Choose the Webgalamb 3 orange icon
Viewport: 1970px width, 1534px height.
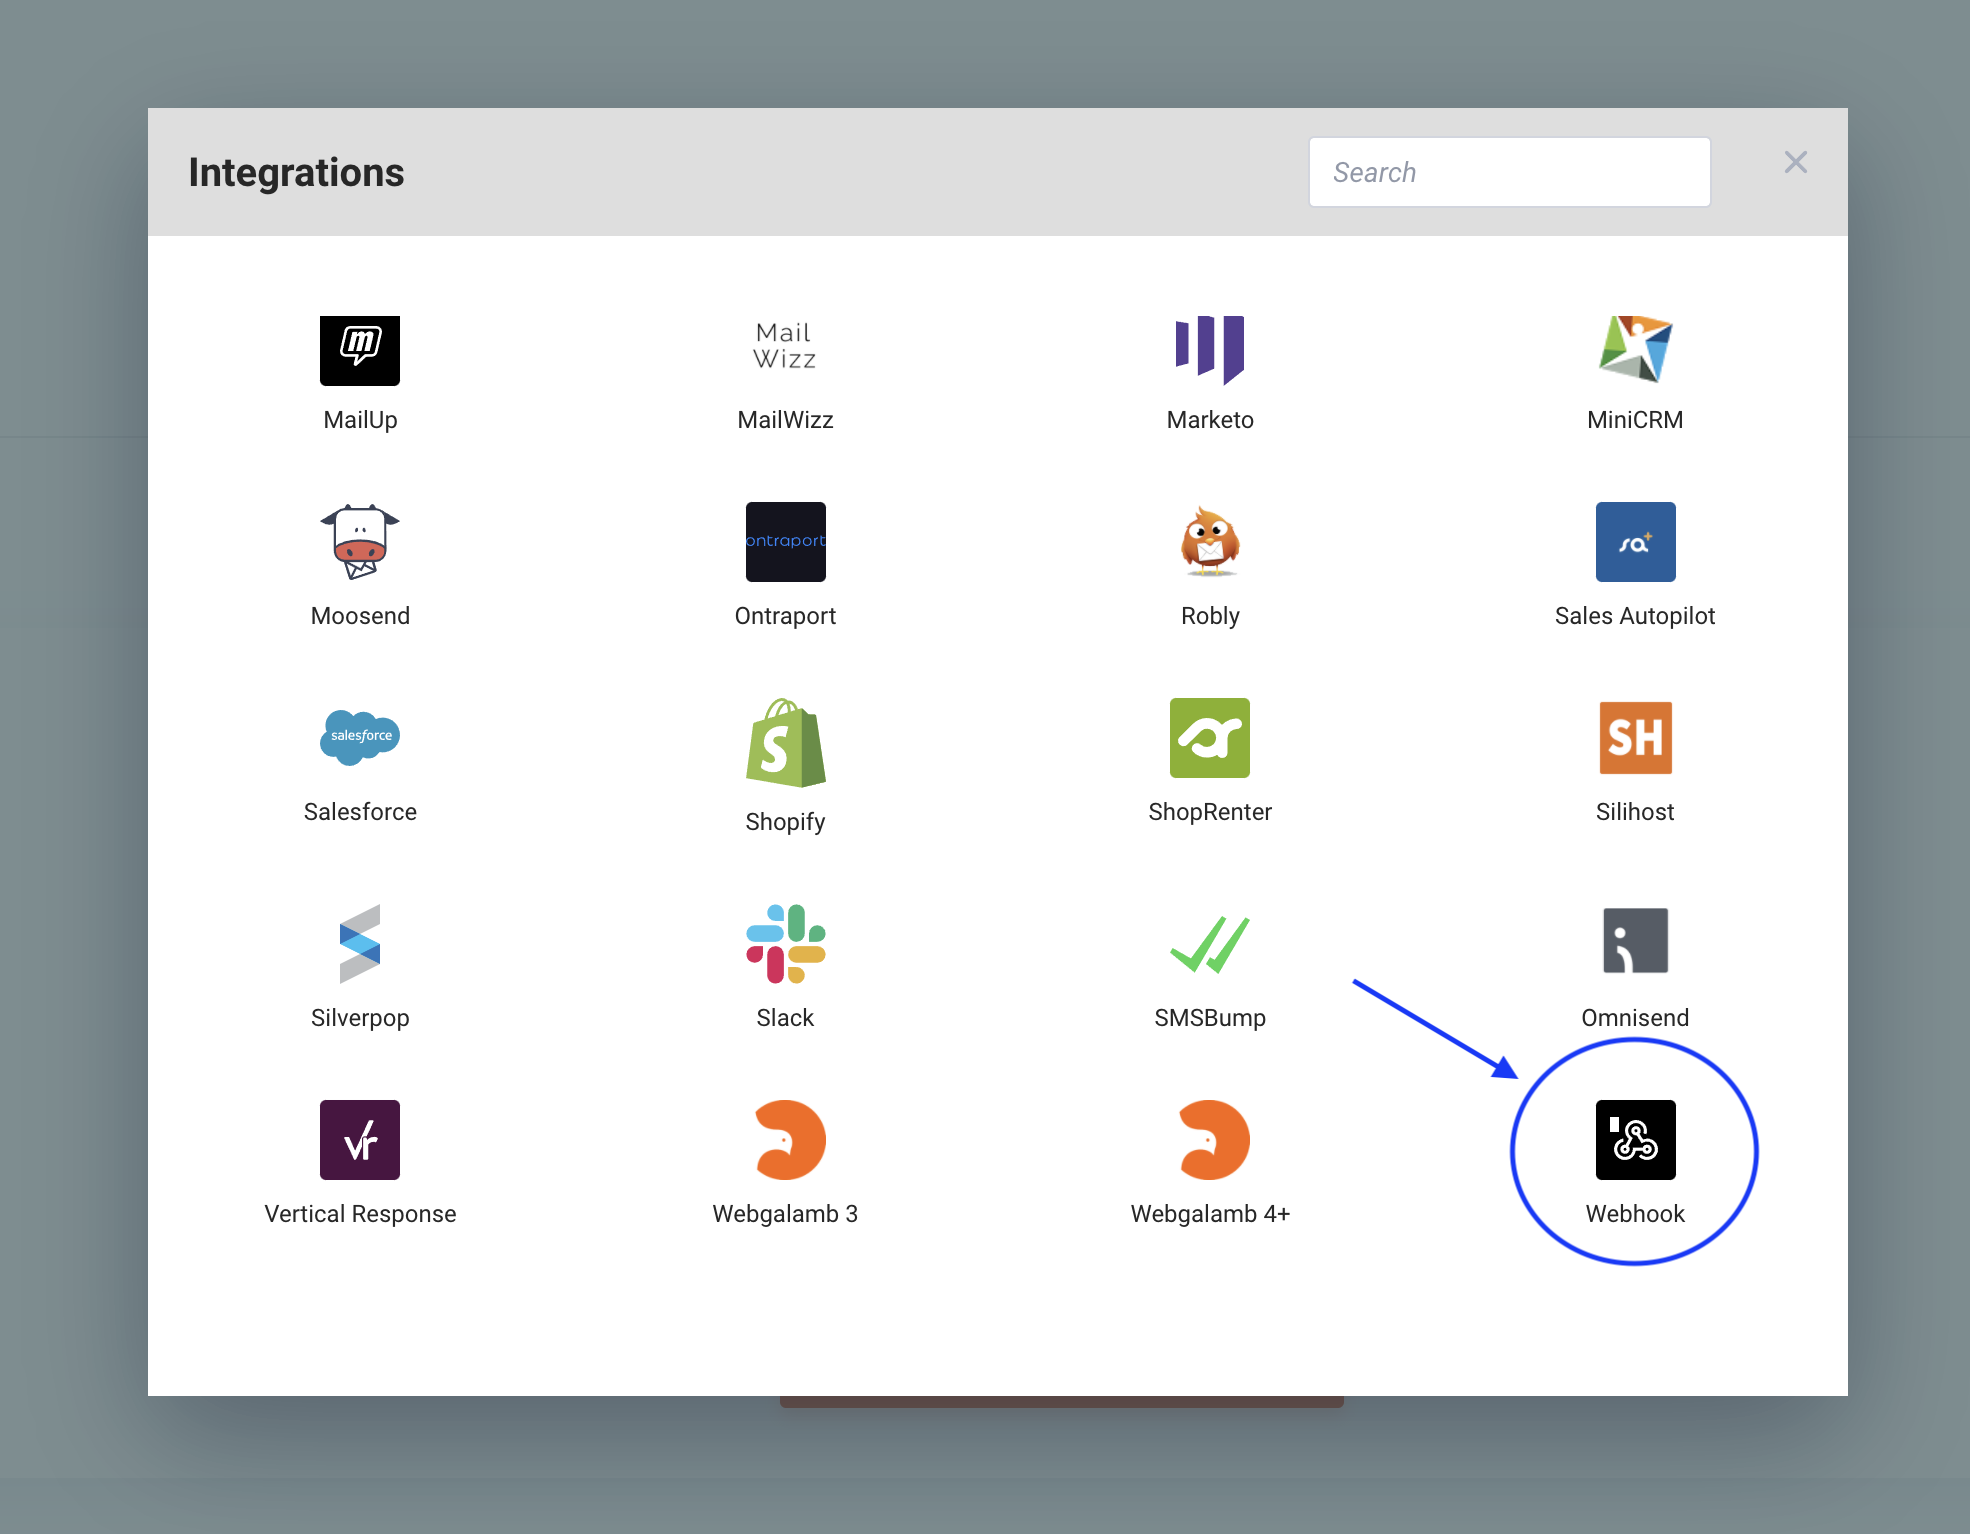(x=789, y=1140)
